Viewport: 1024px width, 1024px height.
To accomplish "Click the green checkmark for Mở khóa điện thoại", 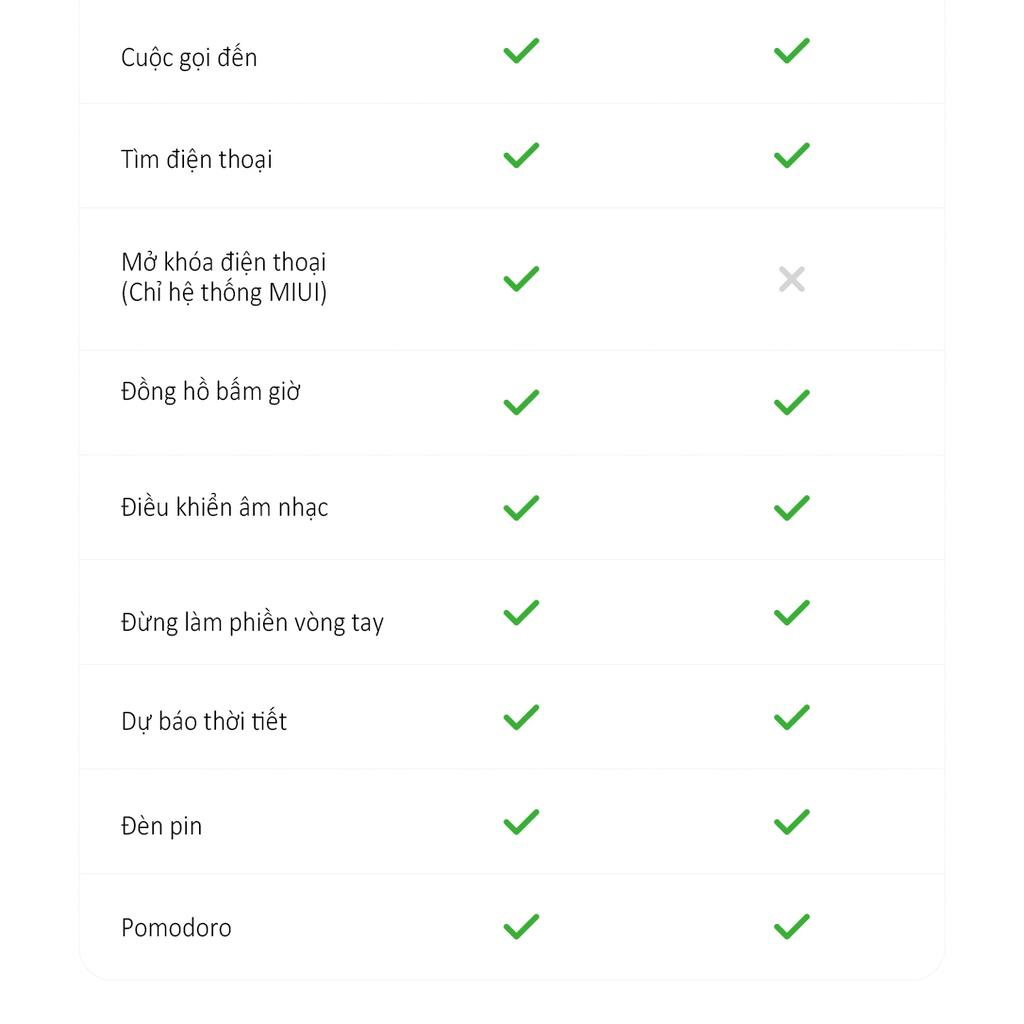I will tap(521, 279).
